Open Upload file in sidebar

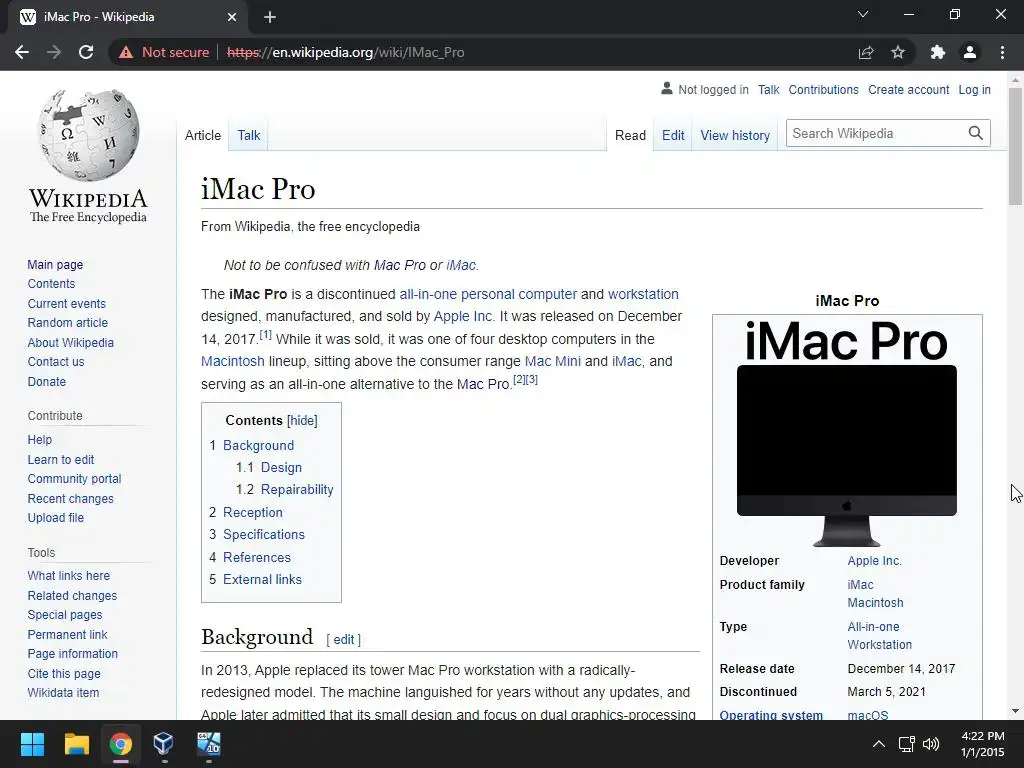(56, 517)
